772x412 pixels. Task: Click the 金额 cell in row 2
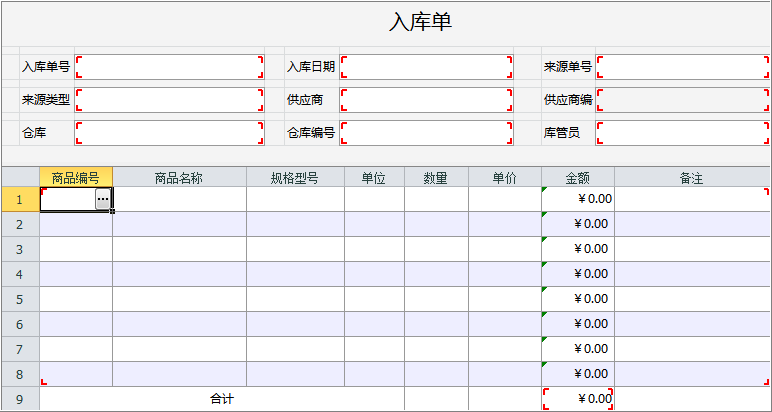(578, 224)
